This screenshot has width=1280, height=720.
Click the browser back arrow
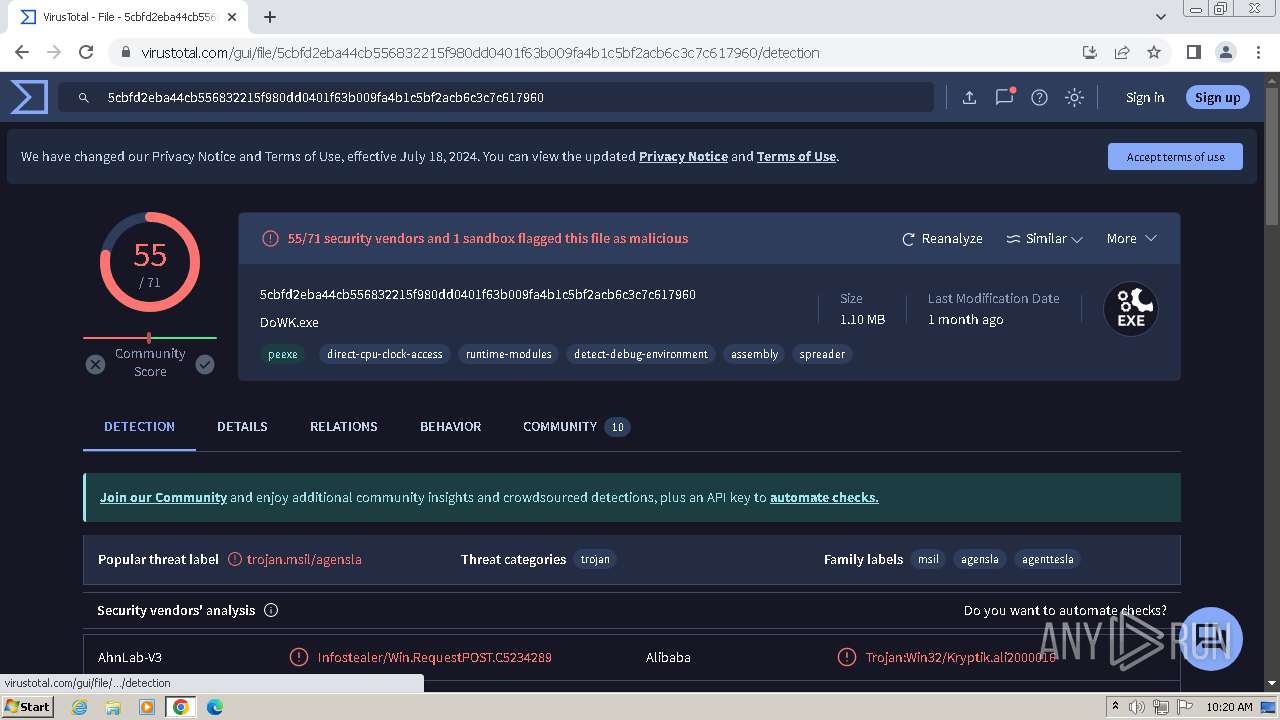22,52
